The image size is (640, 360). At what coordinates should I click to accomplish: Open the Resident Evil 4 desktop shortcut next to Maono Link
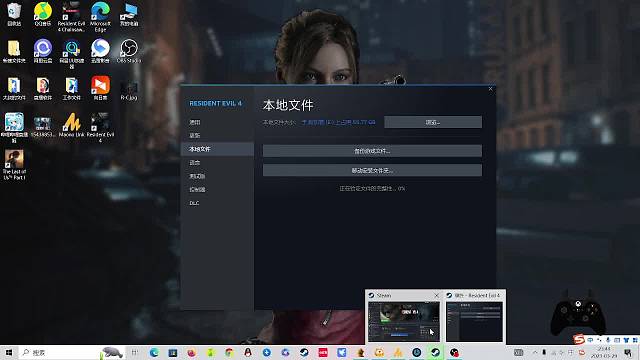point(100,127)
